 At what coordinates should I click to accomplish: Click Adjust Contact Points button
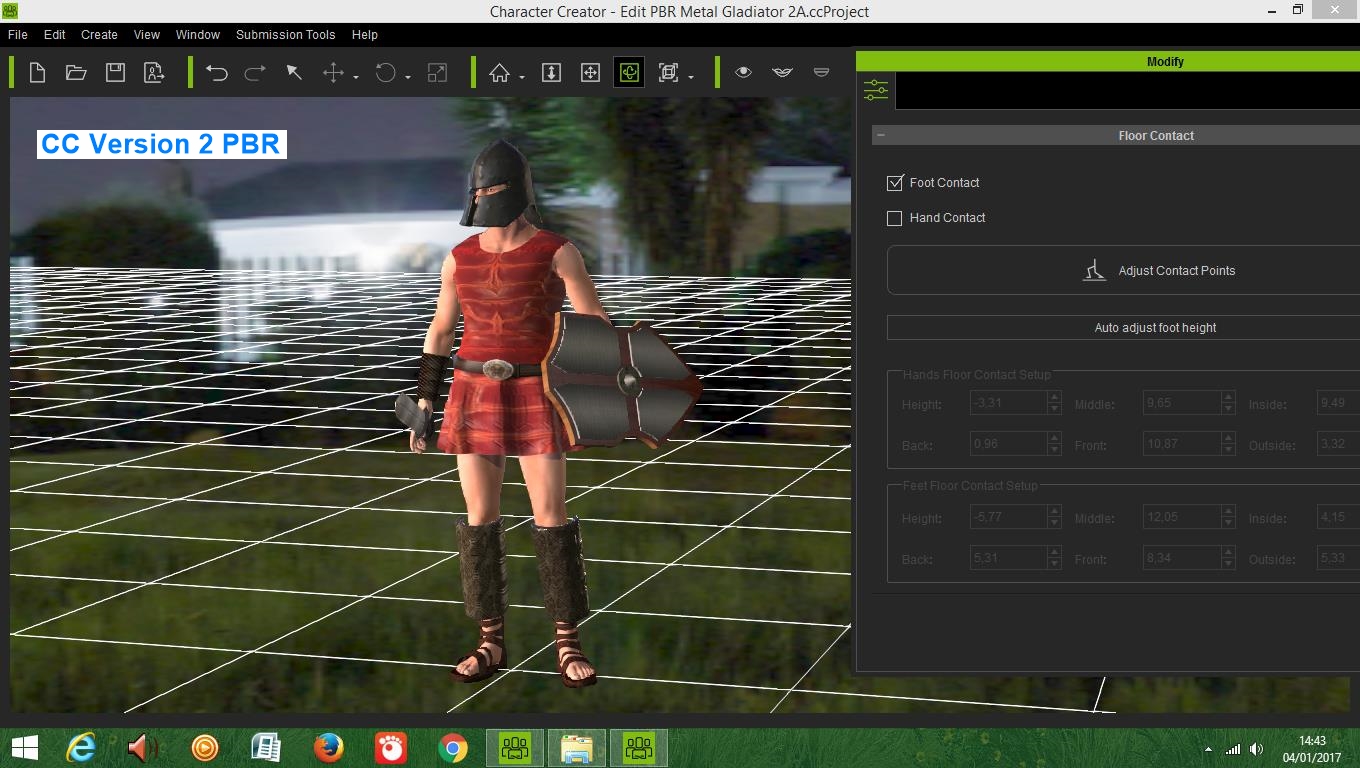point(1123,270)
